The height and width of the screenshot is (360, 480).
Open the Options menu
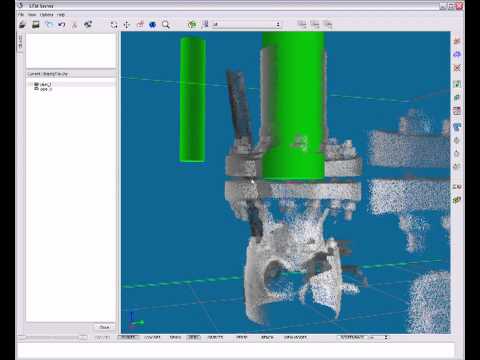(46, 15)
